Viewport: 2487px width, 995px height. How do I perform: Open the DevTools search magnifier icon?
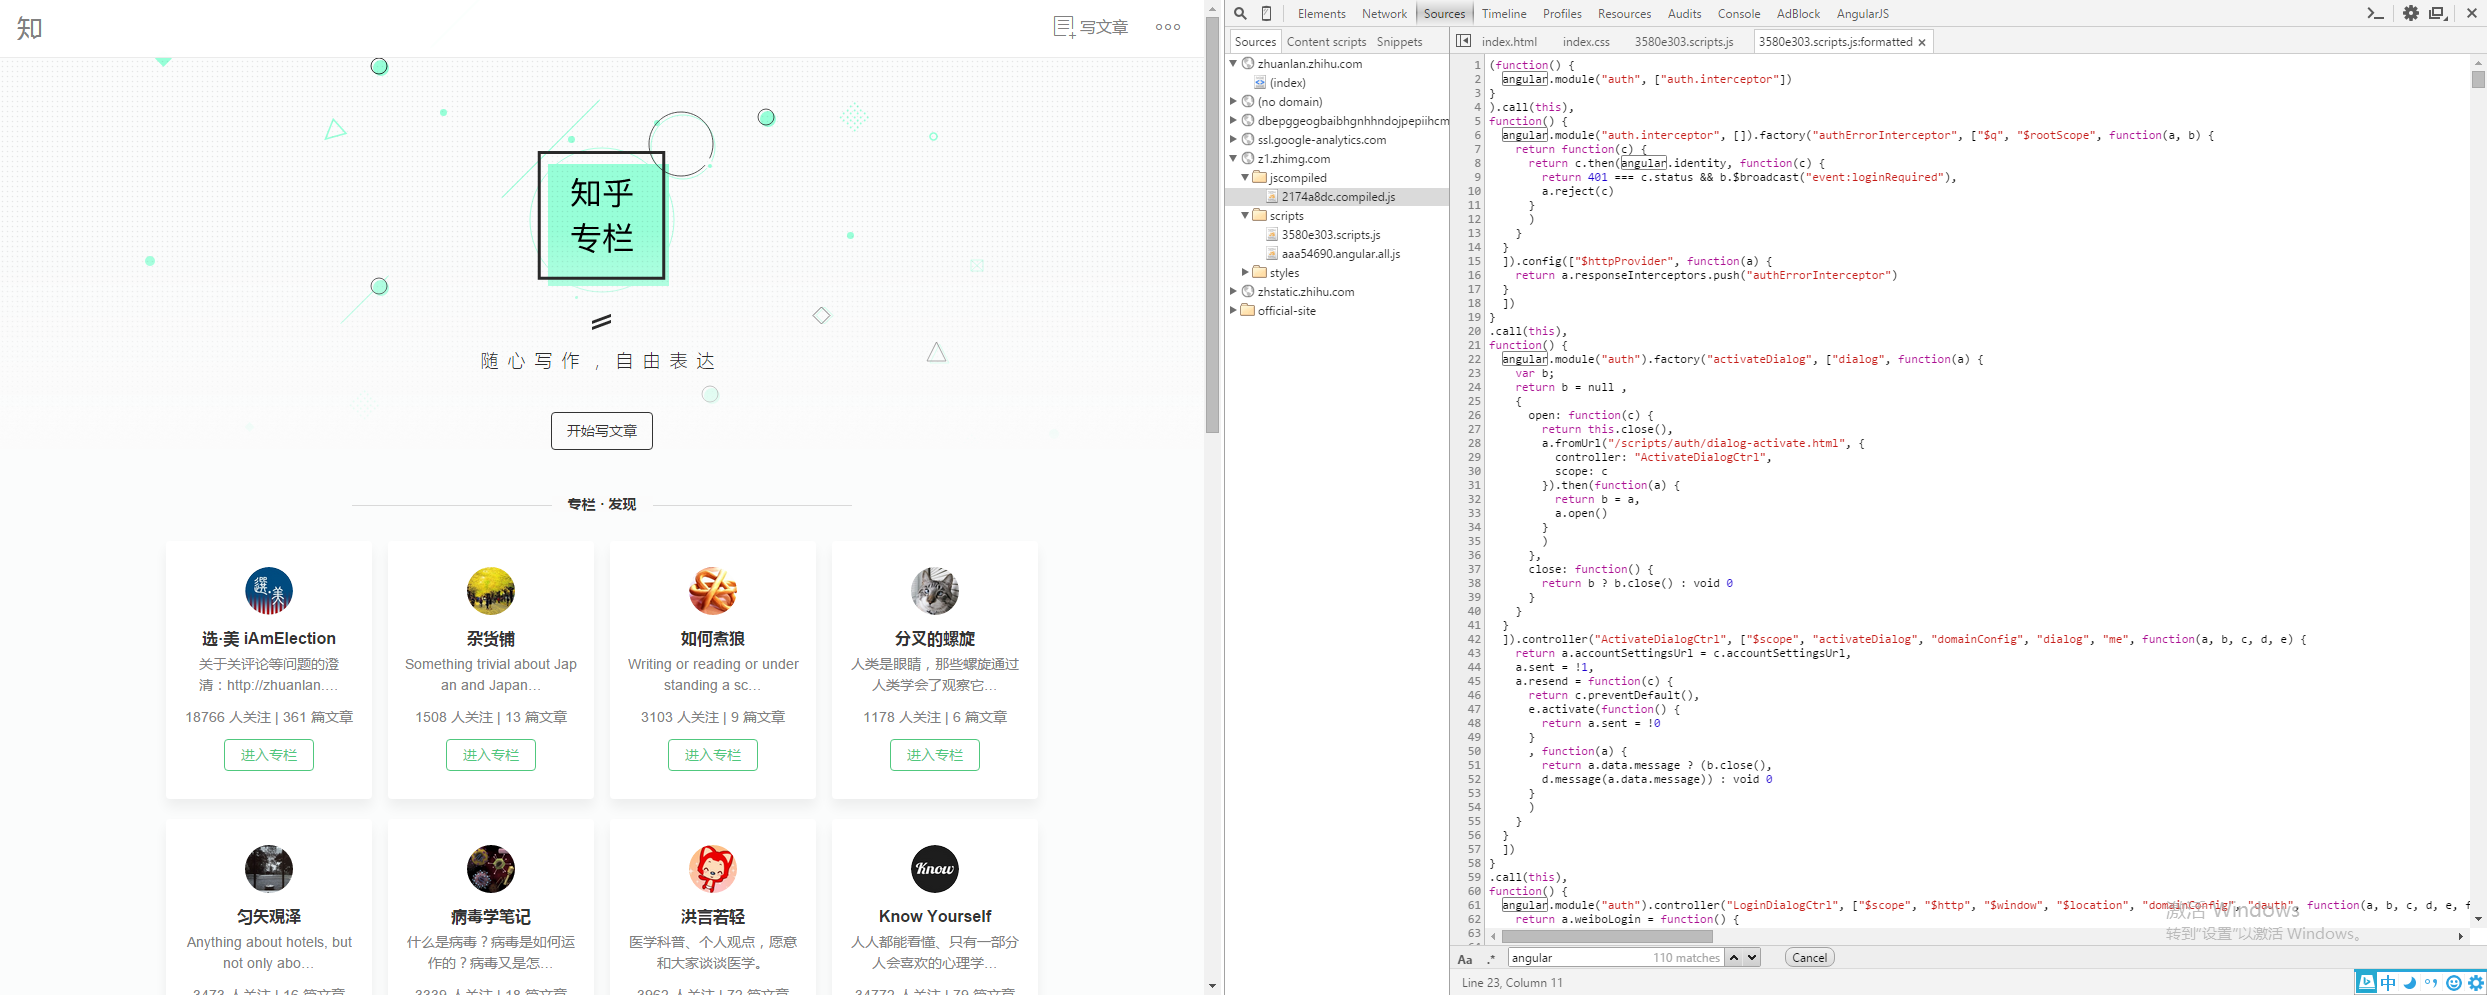(1239, 13)
